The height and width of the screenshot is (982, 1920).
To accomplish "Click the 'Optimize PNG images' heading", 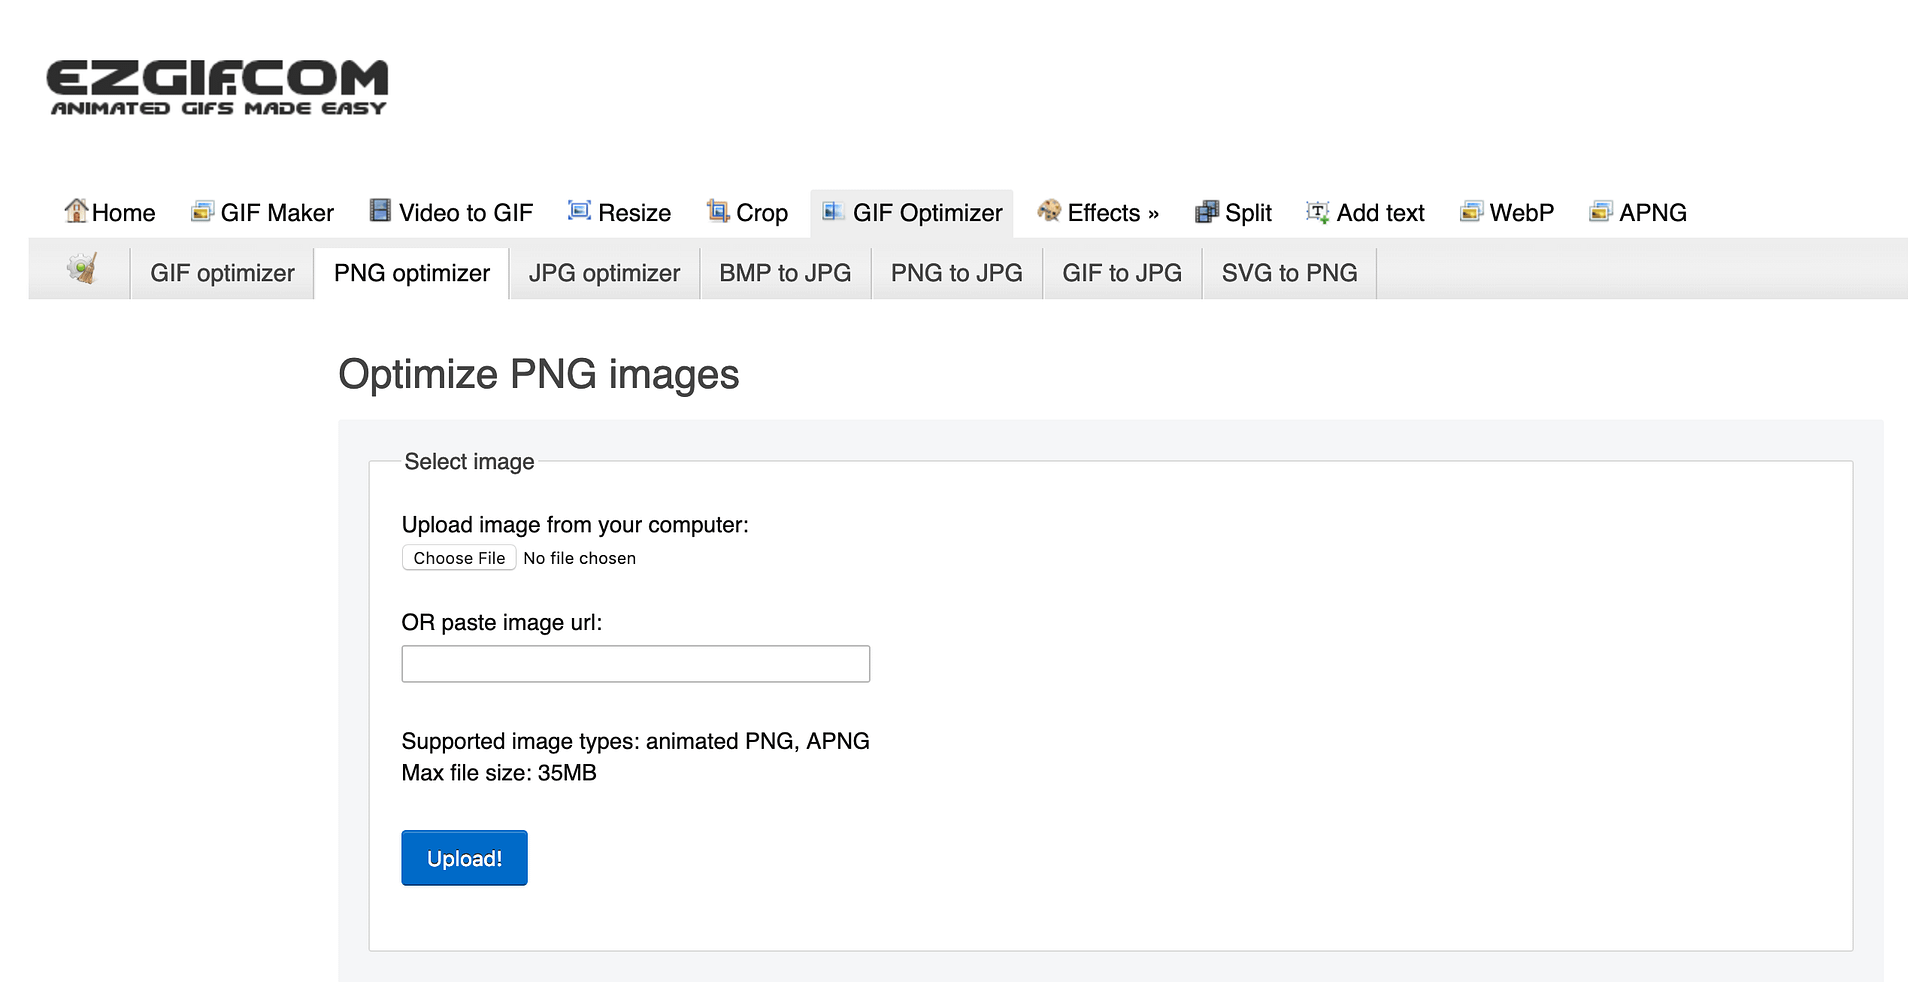I will 538,375.
